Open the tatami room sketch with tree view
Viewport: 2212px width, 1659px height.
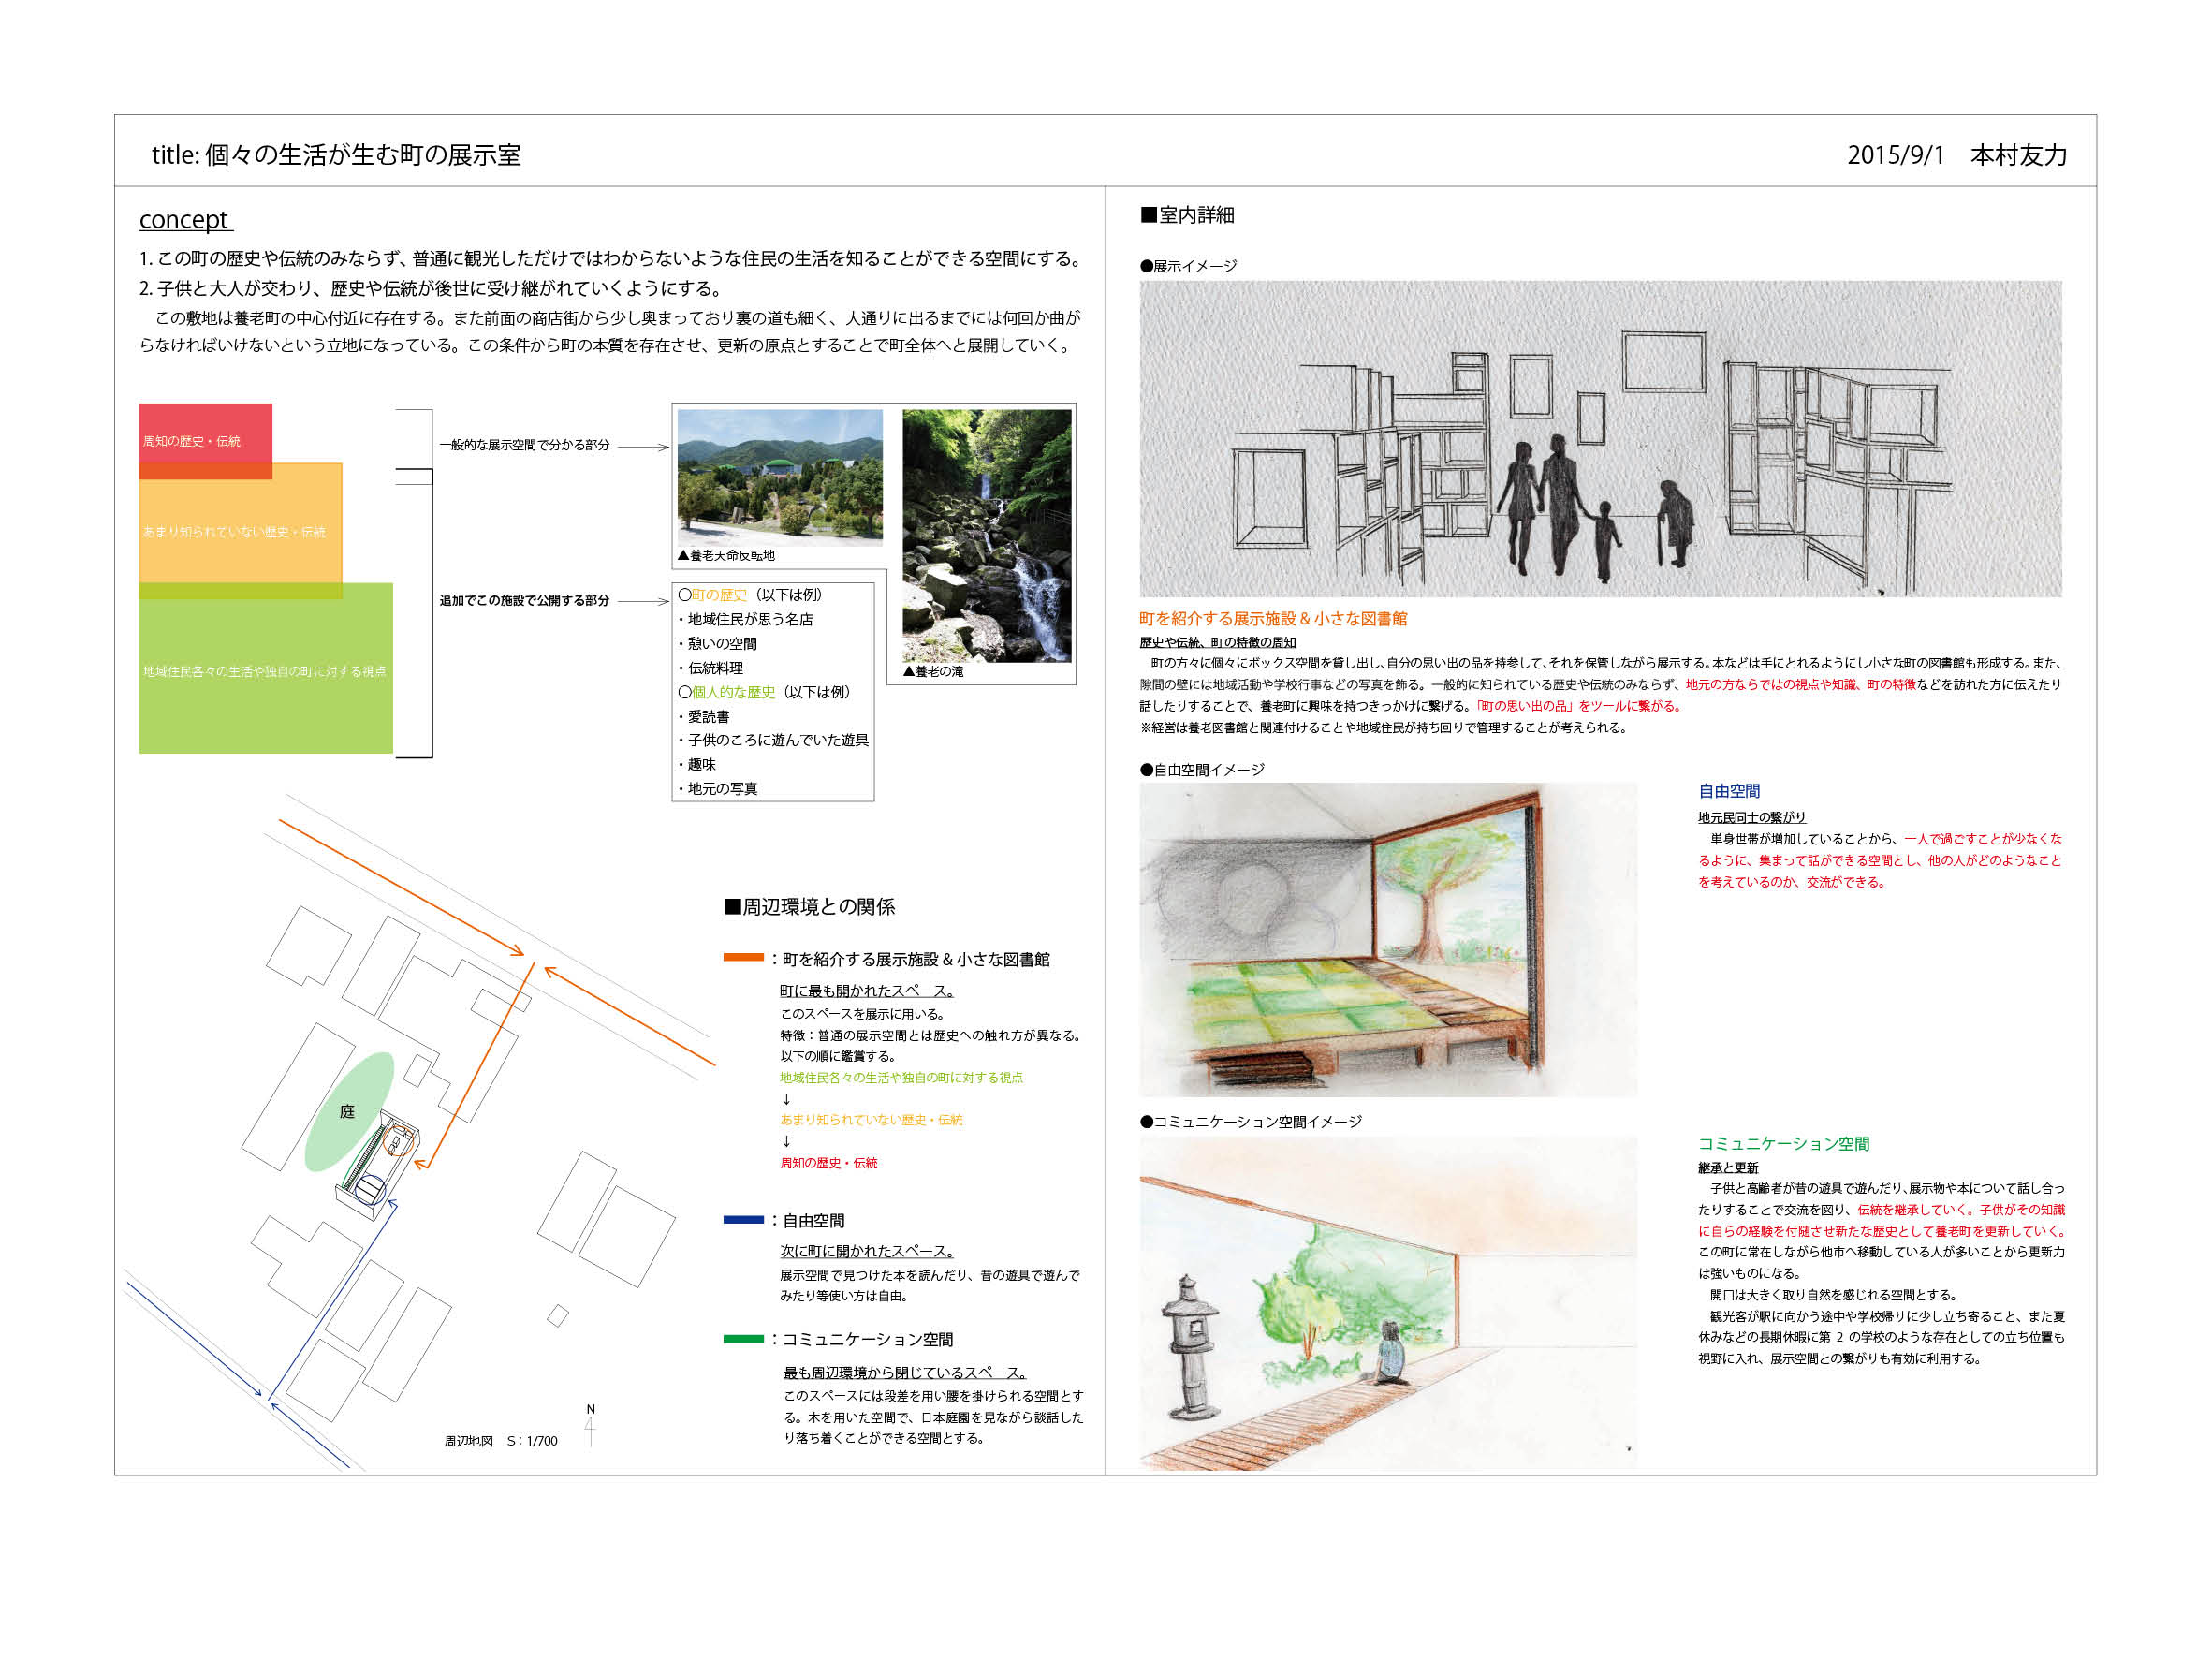pos(1388,940)
